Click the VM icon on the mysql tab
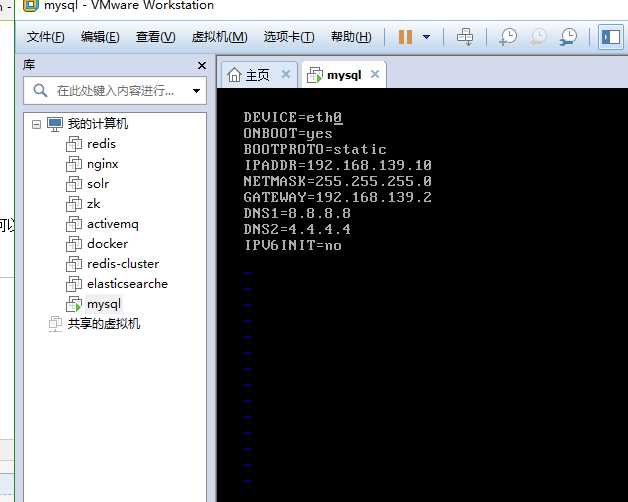 pos(315,75)
